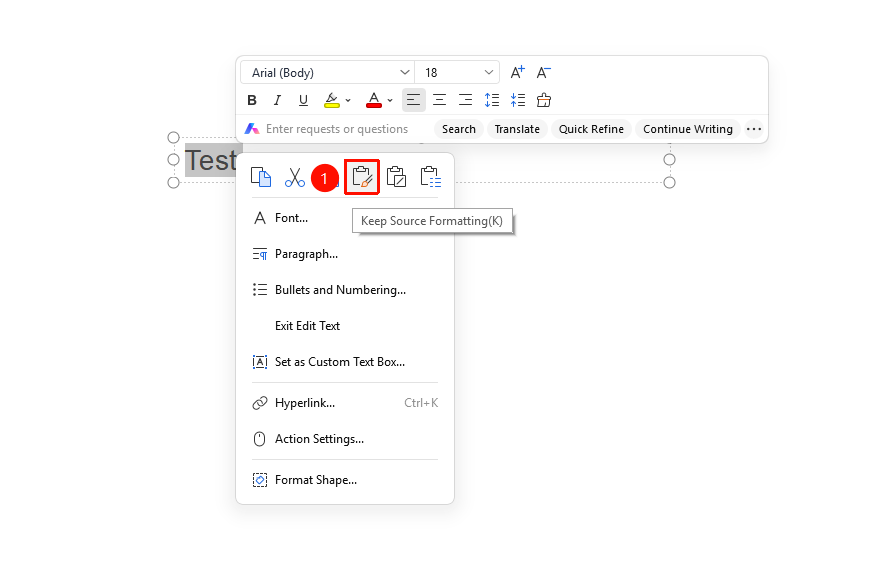Align text left

[x=413, y=100]
